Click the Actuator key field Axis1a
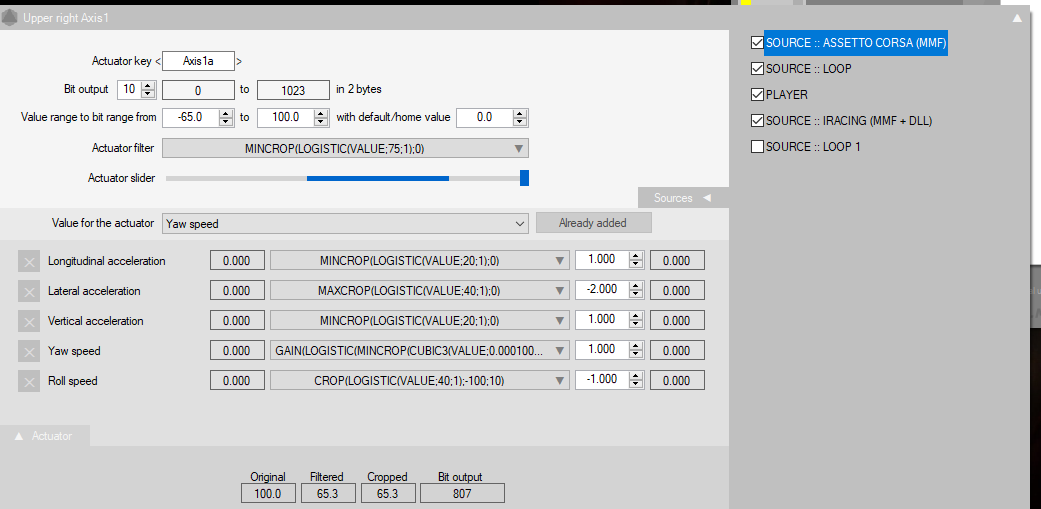Image resolution: width=1041 pixels, height=509 pixels. tap(198, 62)
